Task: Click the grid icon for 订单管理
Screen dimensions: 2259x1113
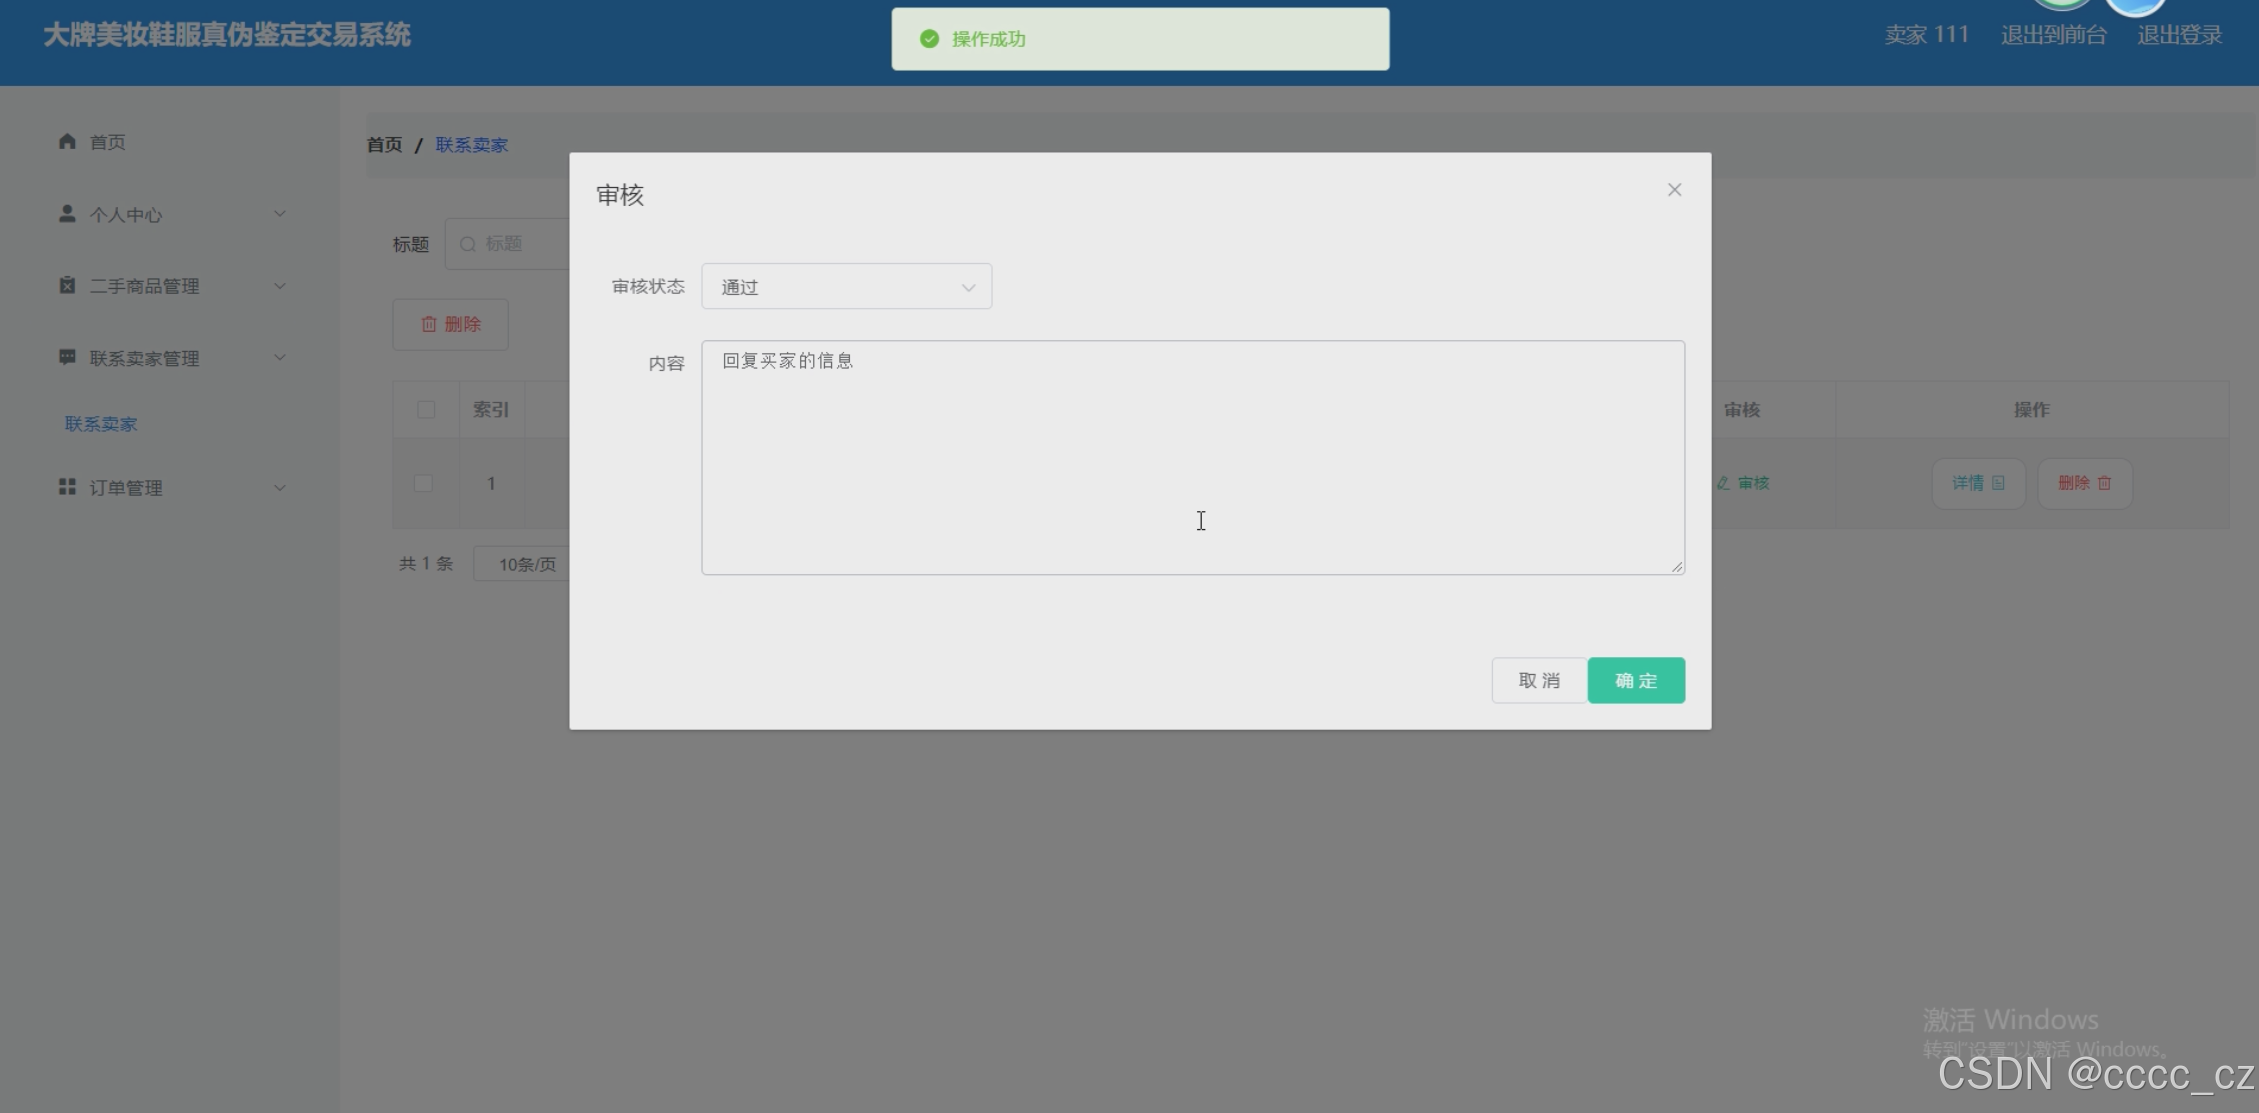Action: (67, 487)
